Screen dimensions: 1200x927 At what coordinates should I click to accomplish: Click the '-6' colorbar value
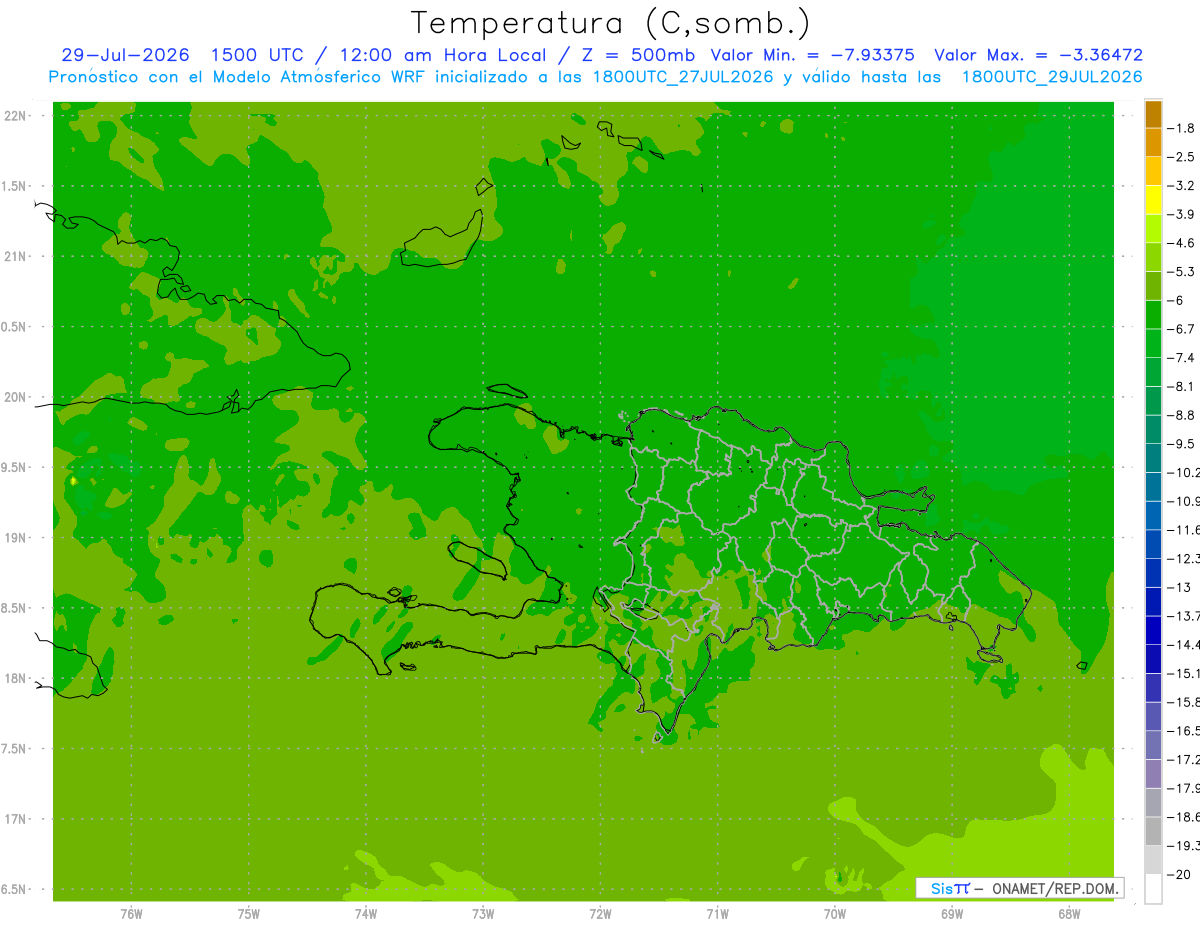pyautogui.click(x=1175, y=300)
